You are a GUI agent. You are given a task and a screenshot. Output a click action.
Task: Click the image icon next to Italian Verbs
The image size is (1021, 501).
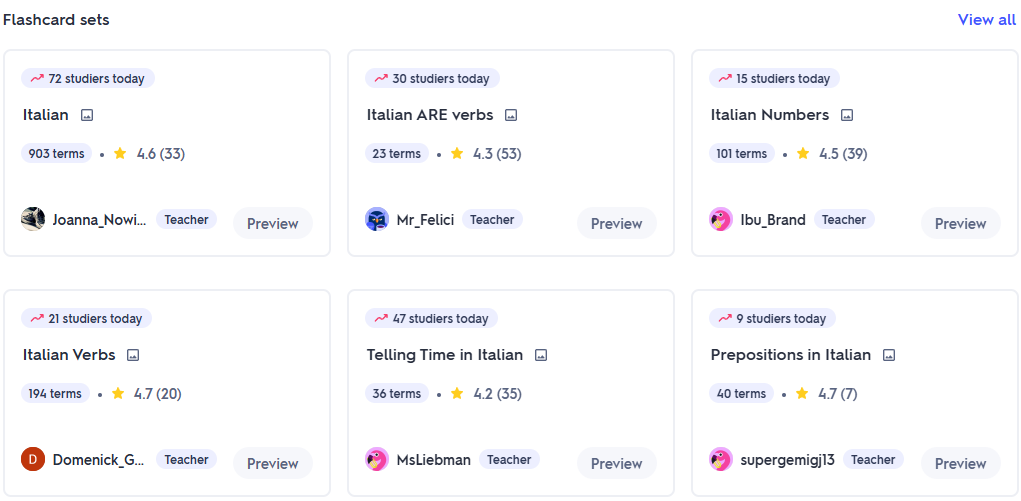pyautogui.click(x=133, y=355)
